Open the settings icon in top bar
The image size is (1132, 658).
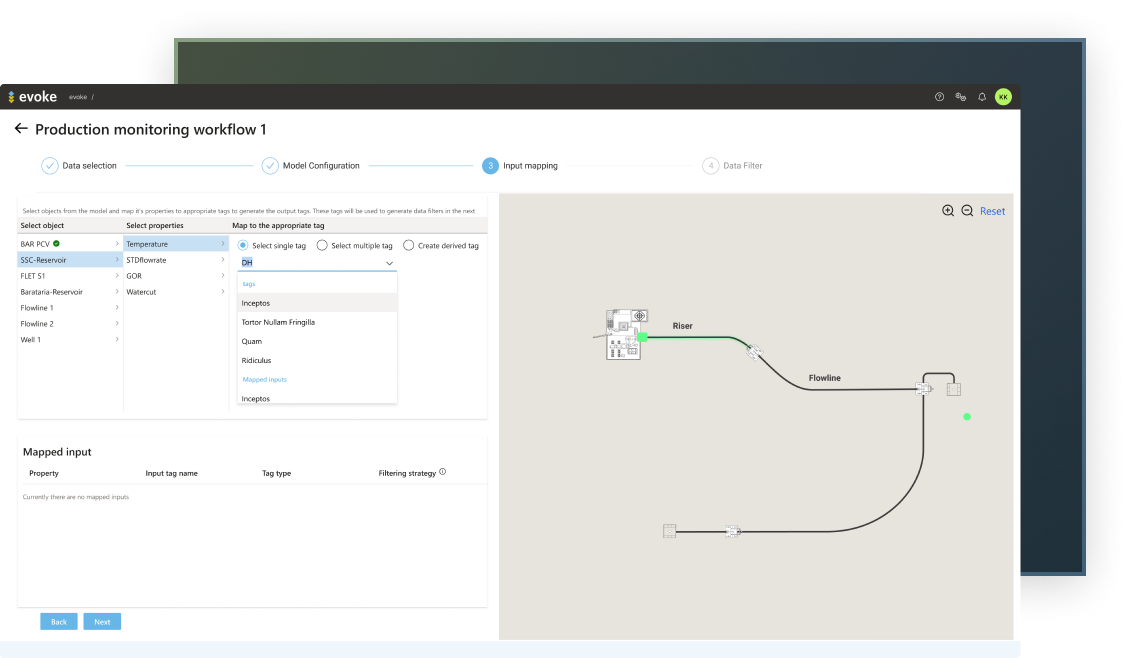coord(960,97)
